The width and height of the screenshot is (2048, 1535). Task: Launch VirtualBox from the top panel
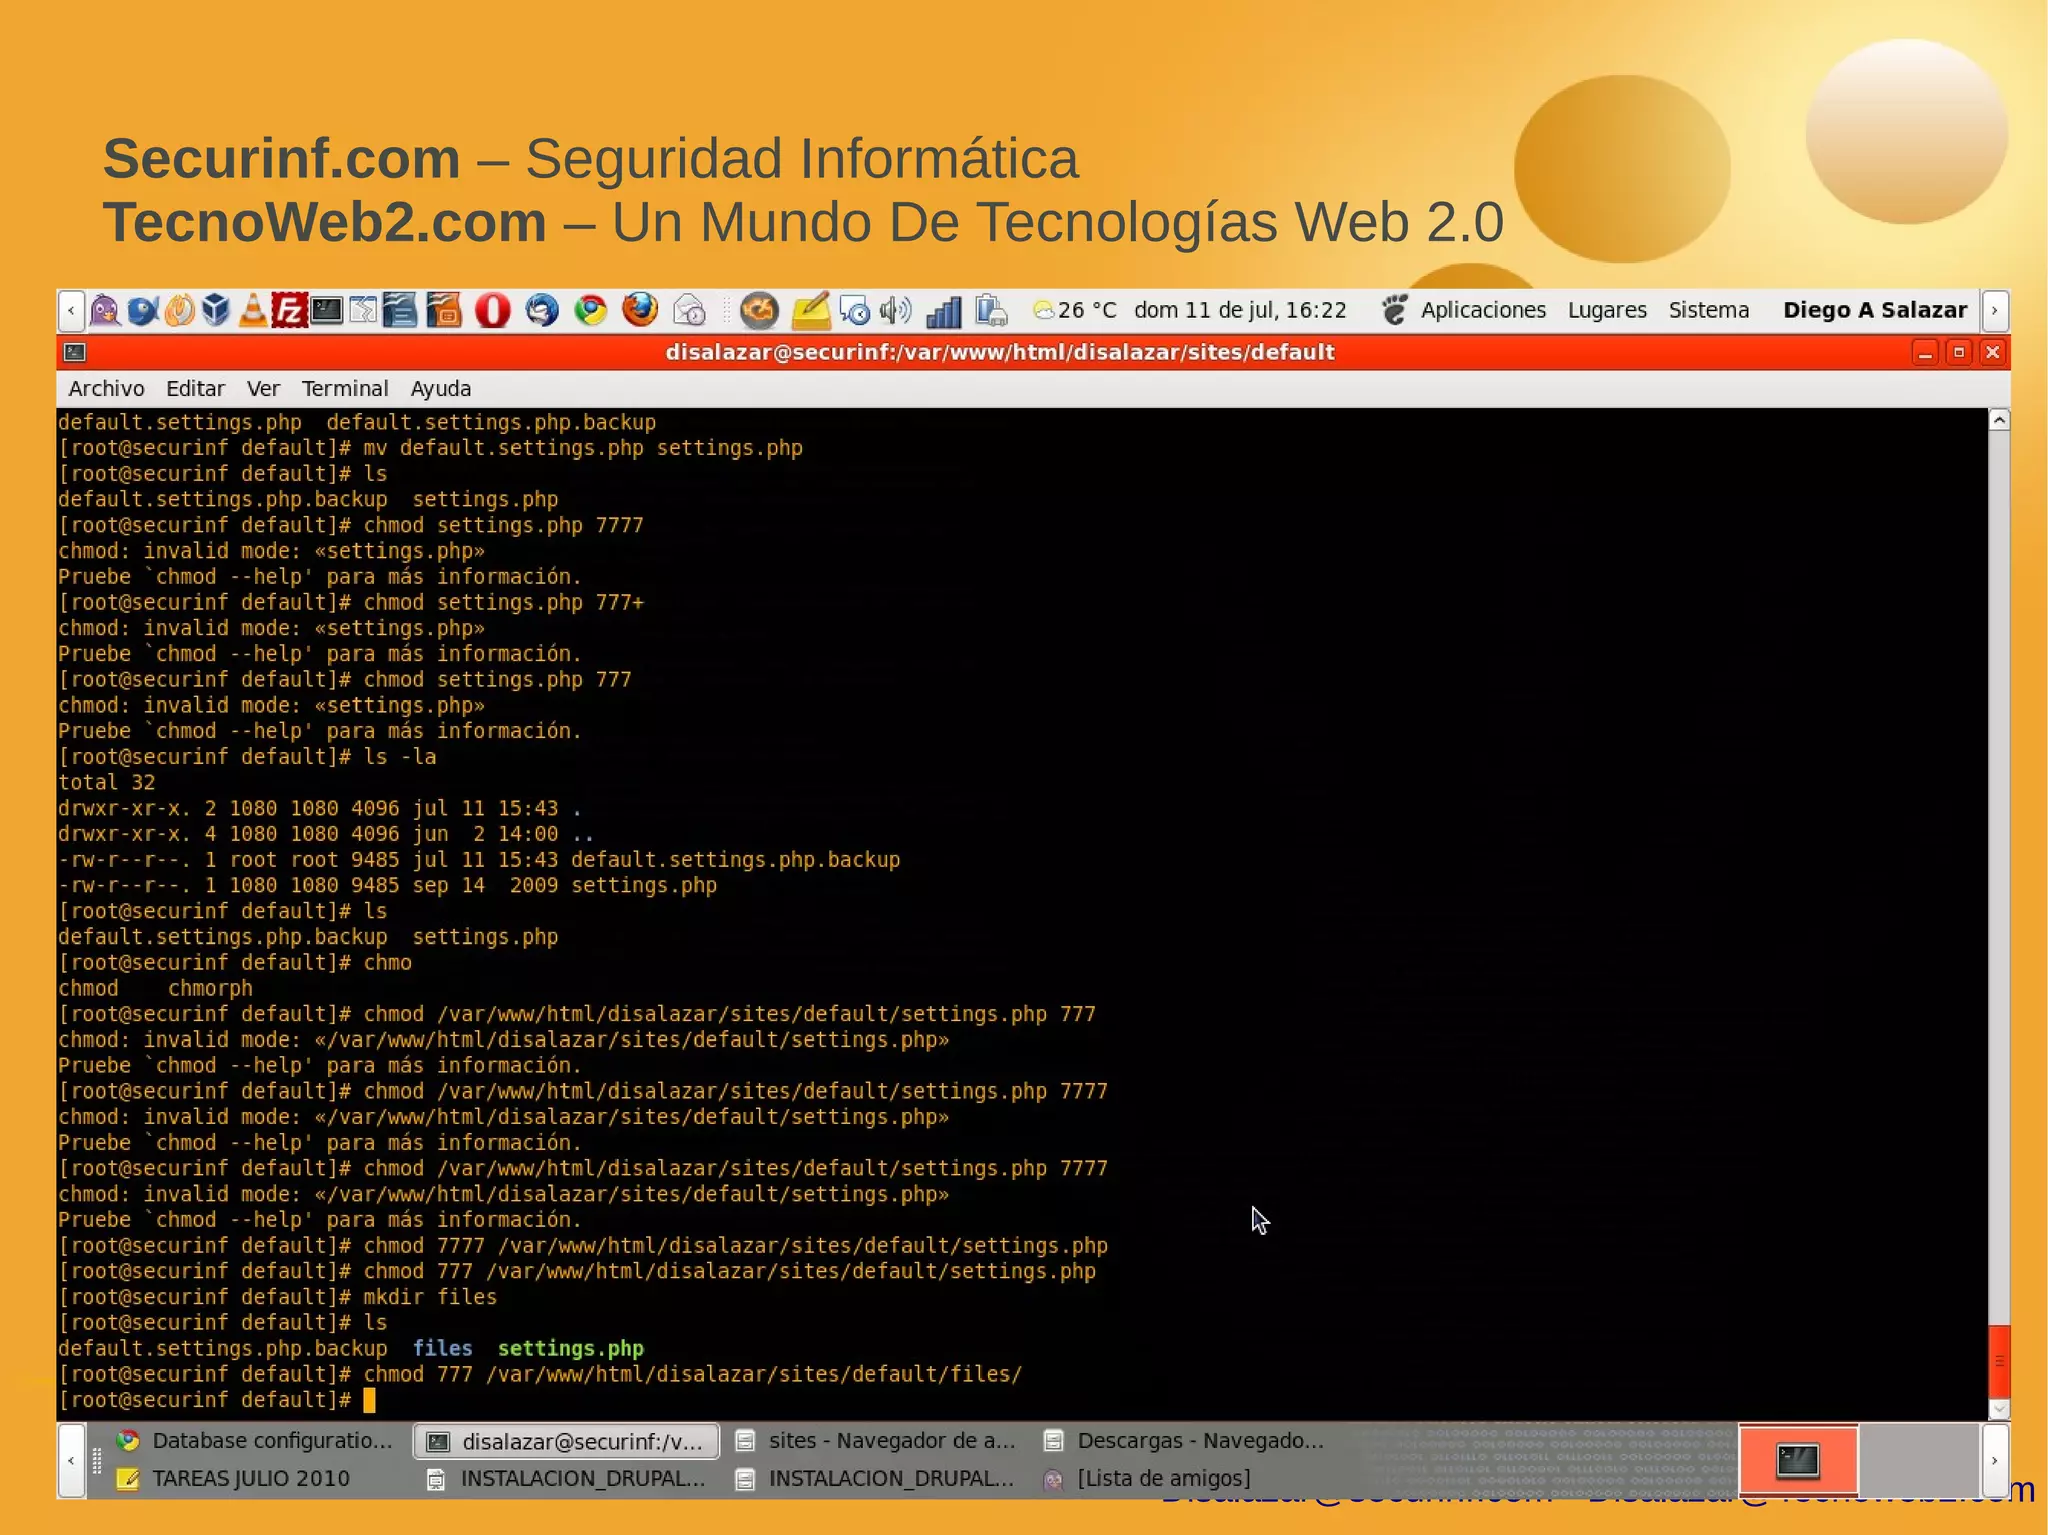[216, 310]
